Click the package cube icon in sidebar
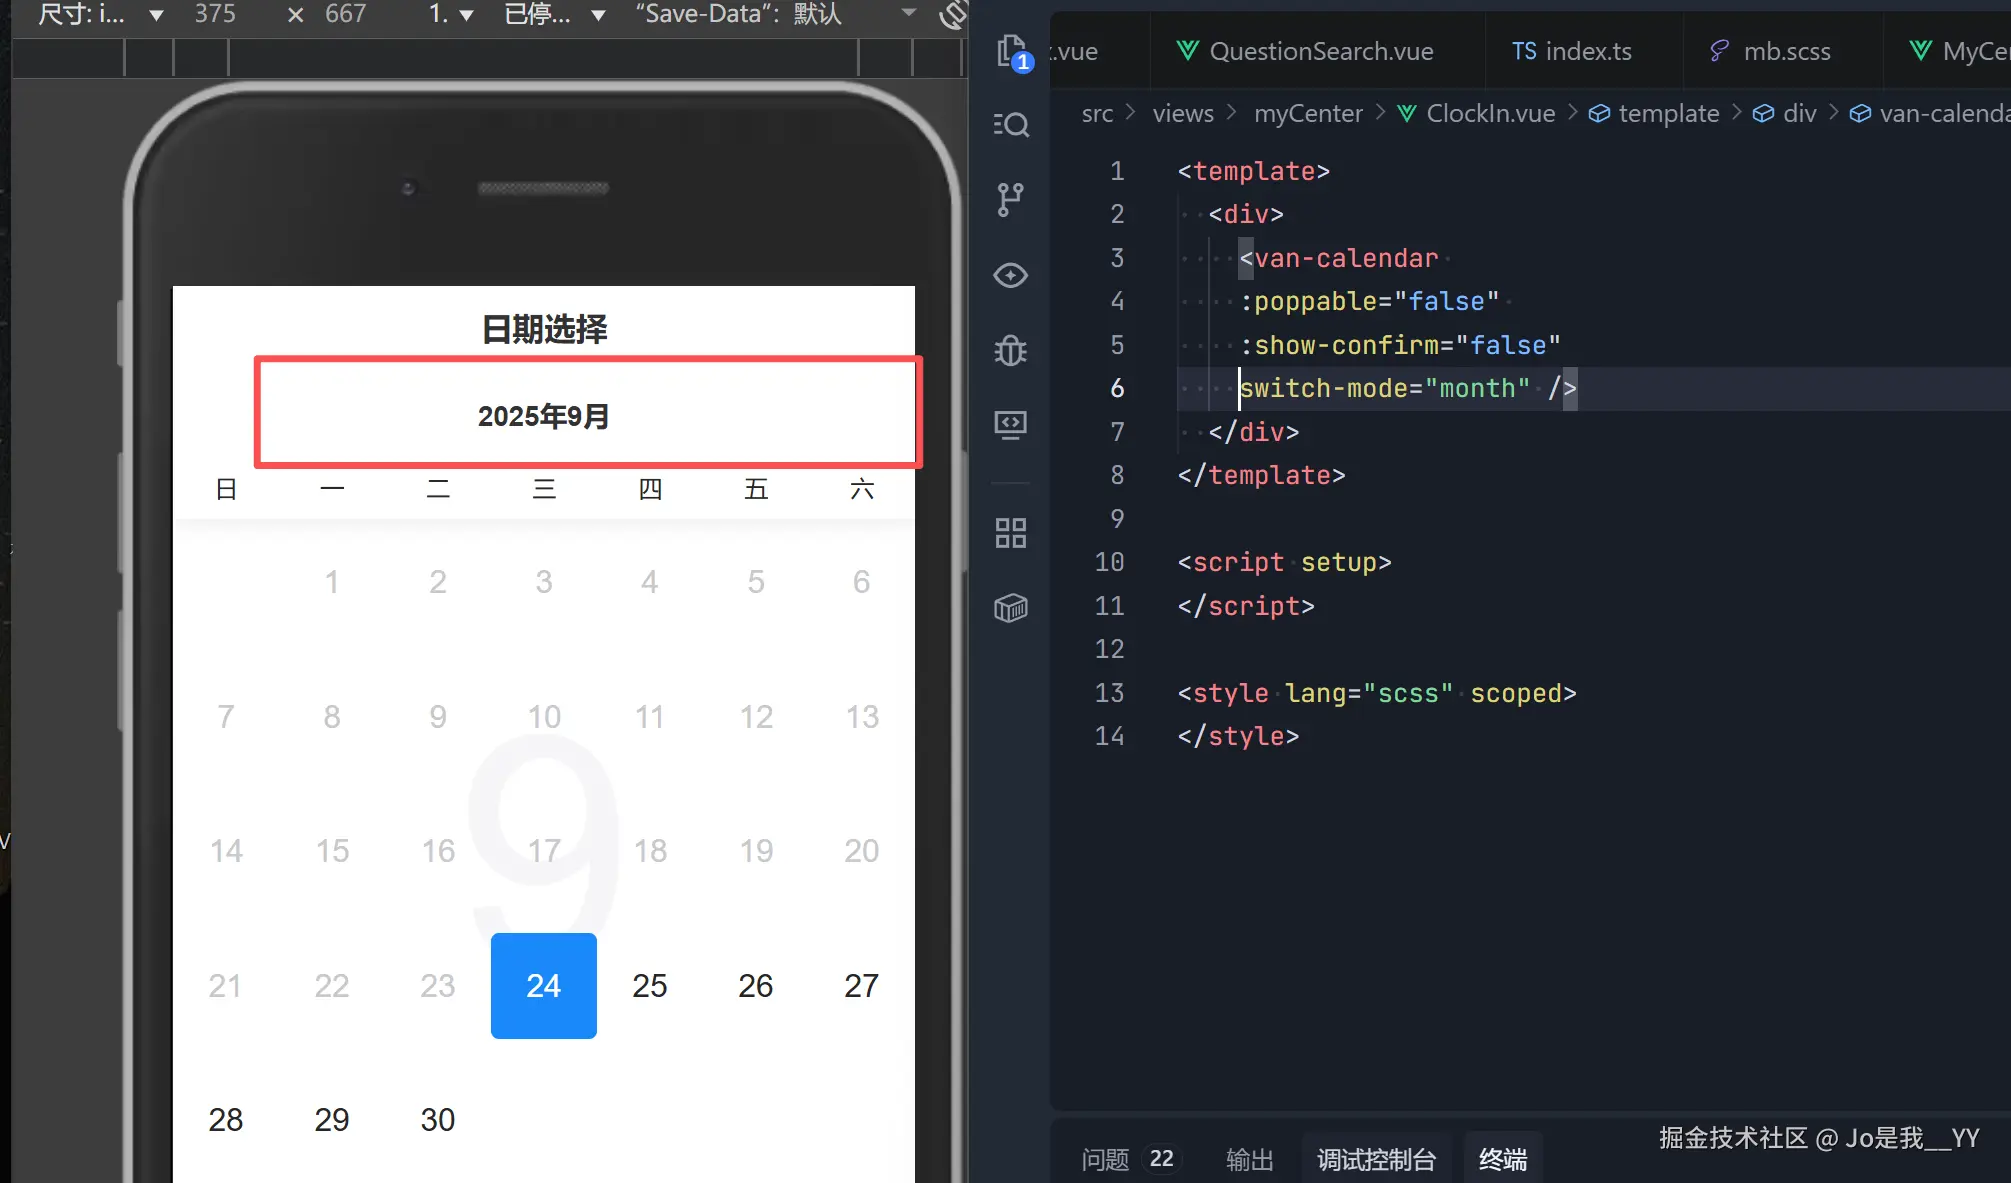 tap(1011, 607)
